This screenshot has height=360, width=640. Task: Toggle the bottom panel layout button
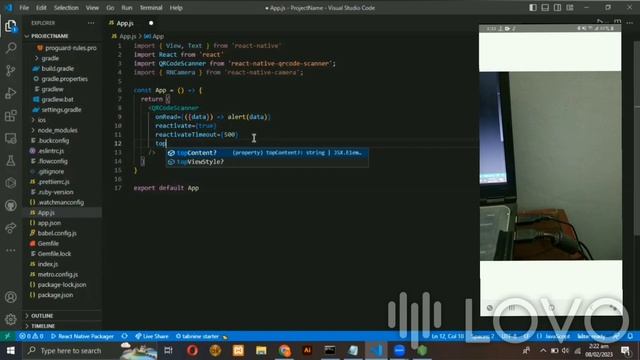coord(545,7)
